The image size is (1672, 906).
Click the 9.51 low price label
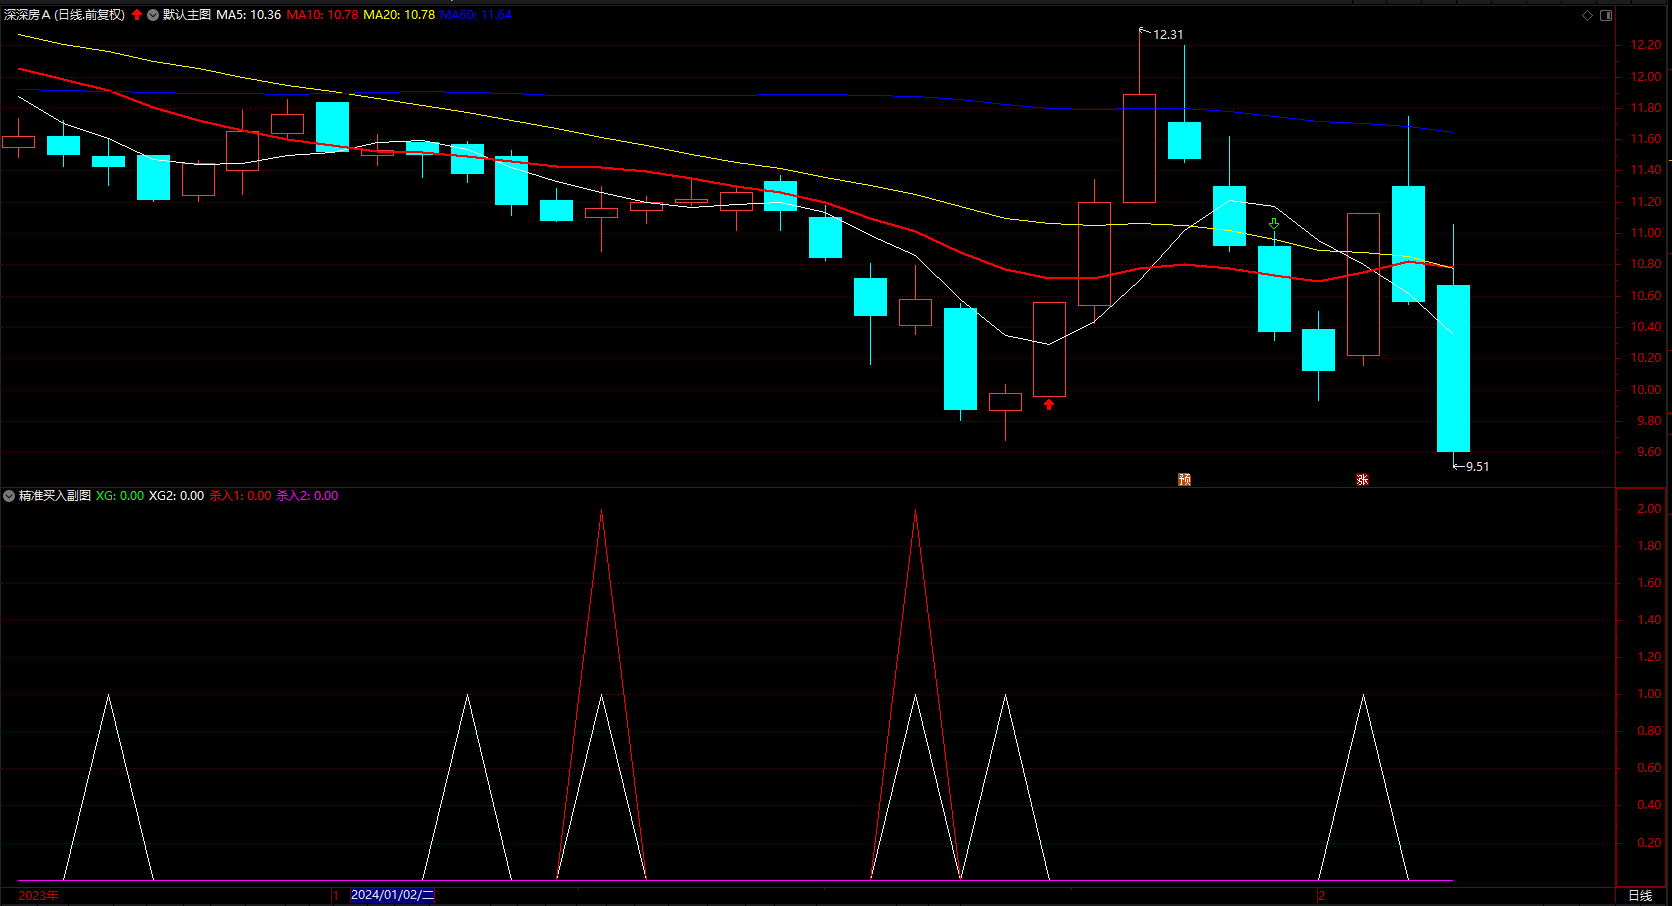pyautogui.click(x=1477, y=467)
